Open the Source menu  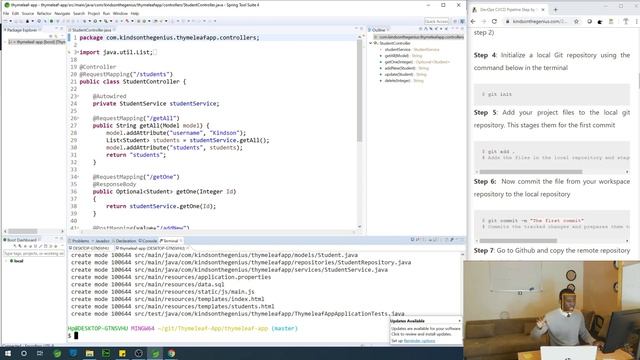28,13
